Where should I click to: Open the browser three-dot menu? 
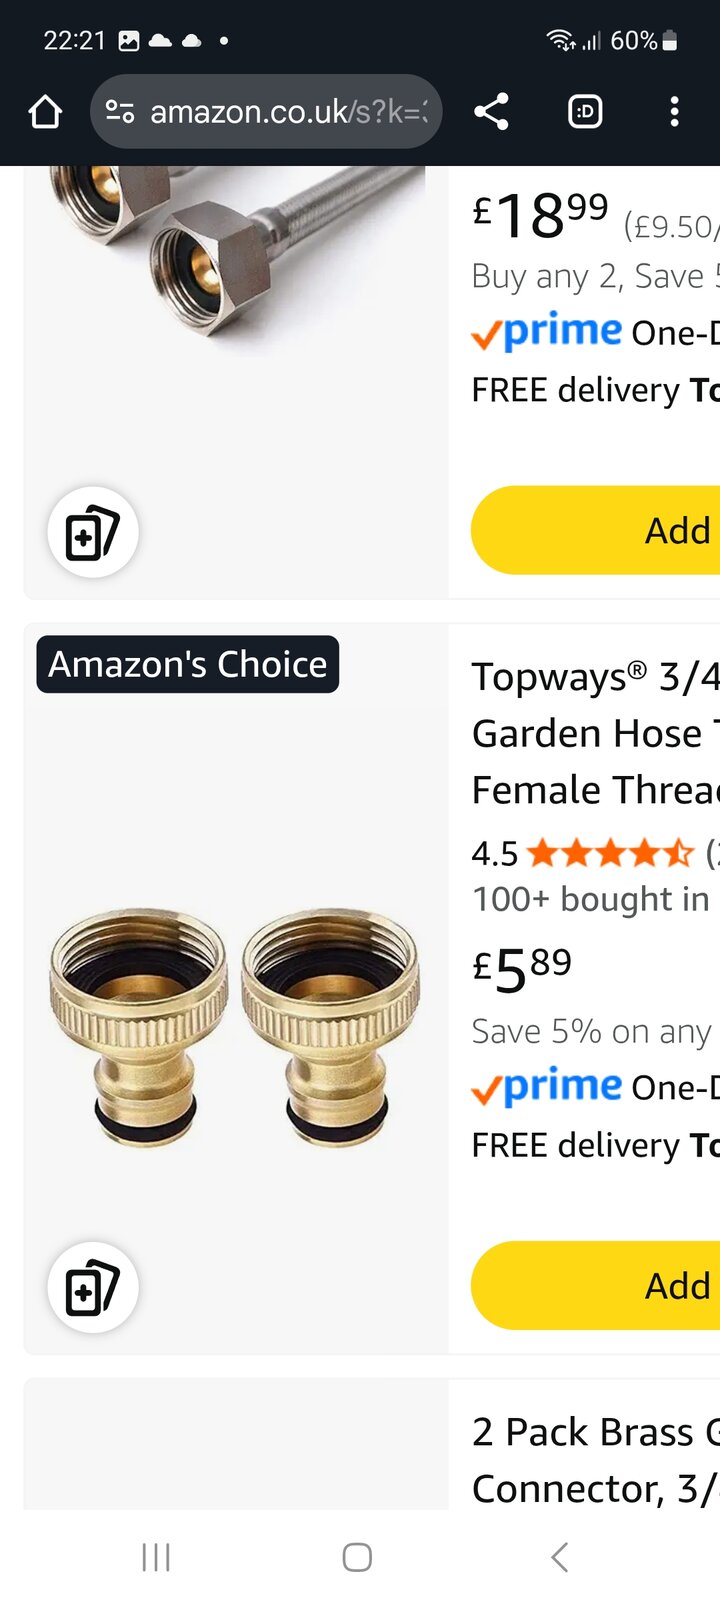(x=675, y=112)
